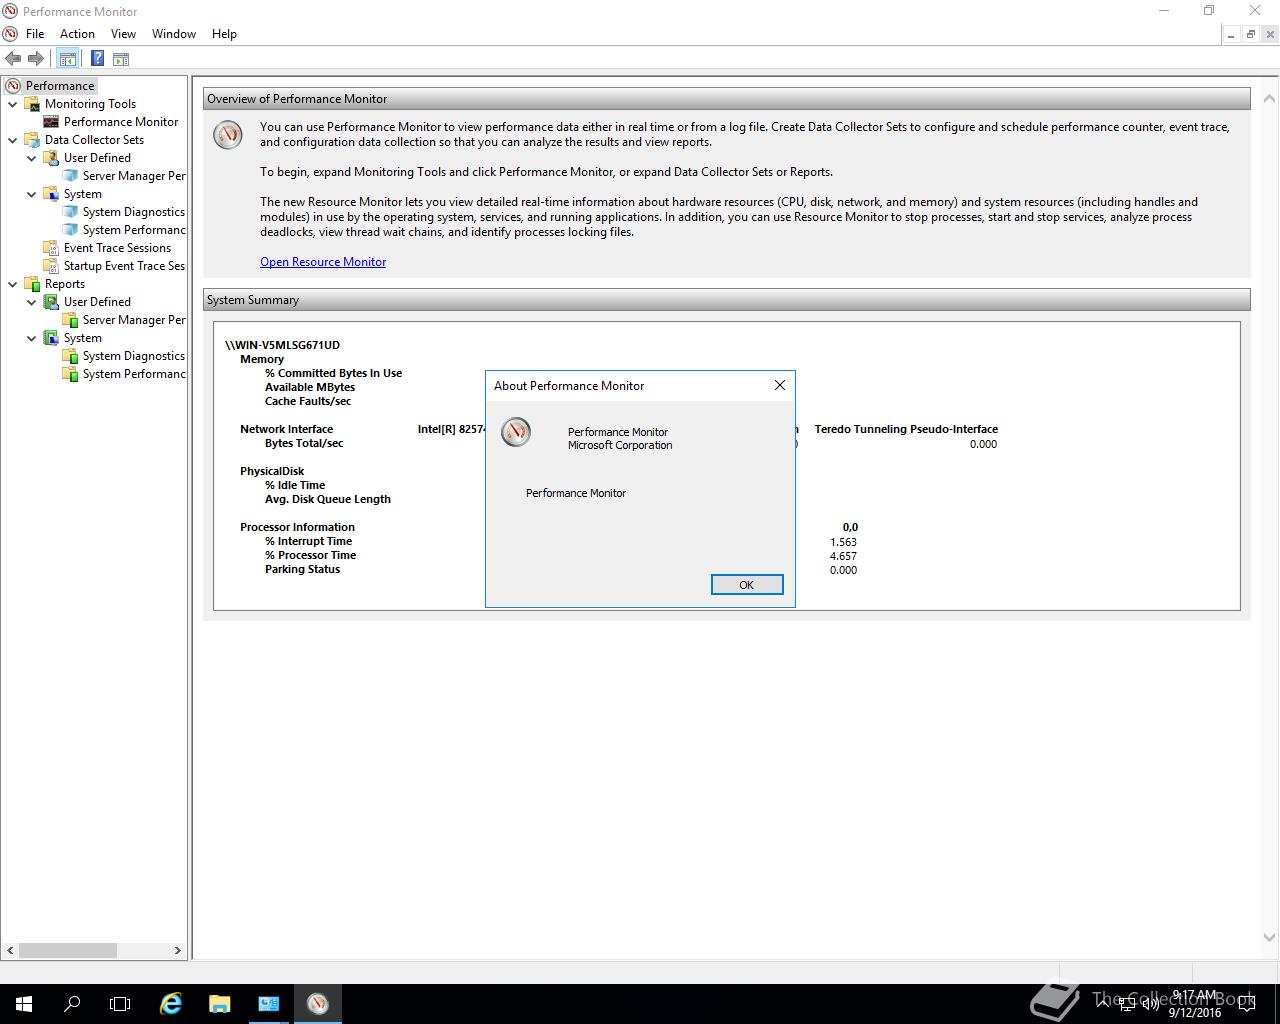Click Performance Monitor taskbar button

[318, 1004]
